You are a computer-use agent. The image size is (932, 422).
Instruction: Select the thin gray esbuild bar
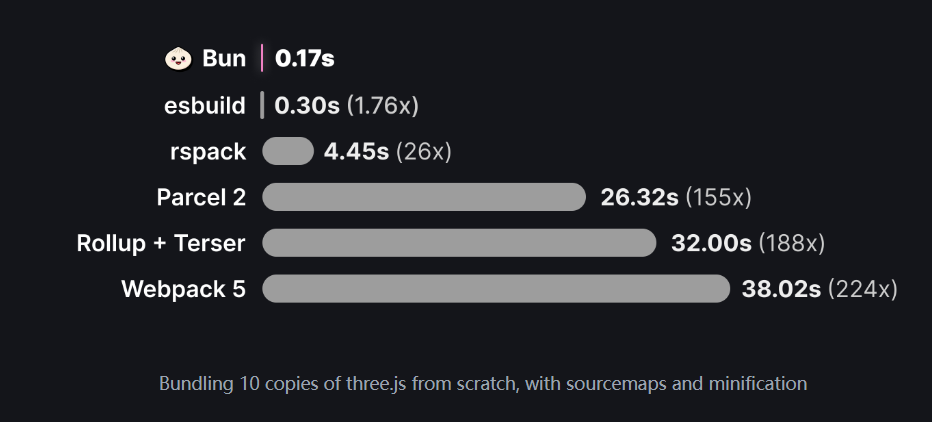[x=262, y=105]
